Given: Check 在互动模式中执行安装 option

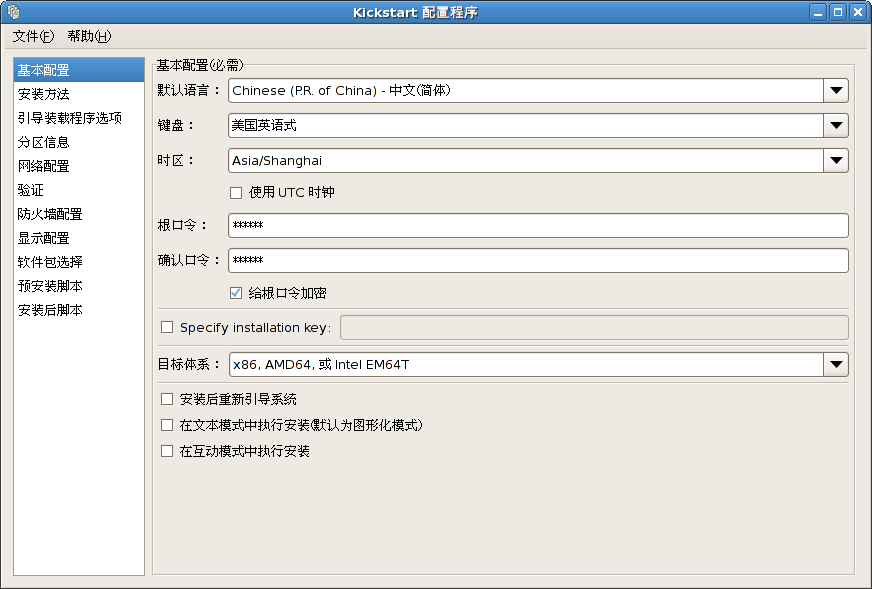Looking at the screenshot, I should [x=167, y=451].
